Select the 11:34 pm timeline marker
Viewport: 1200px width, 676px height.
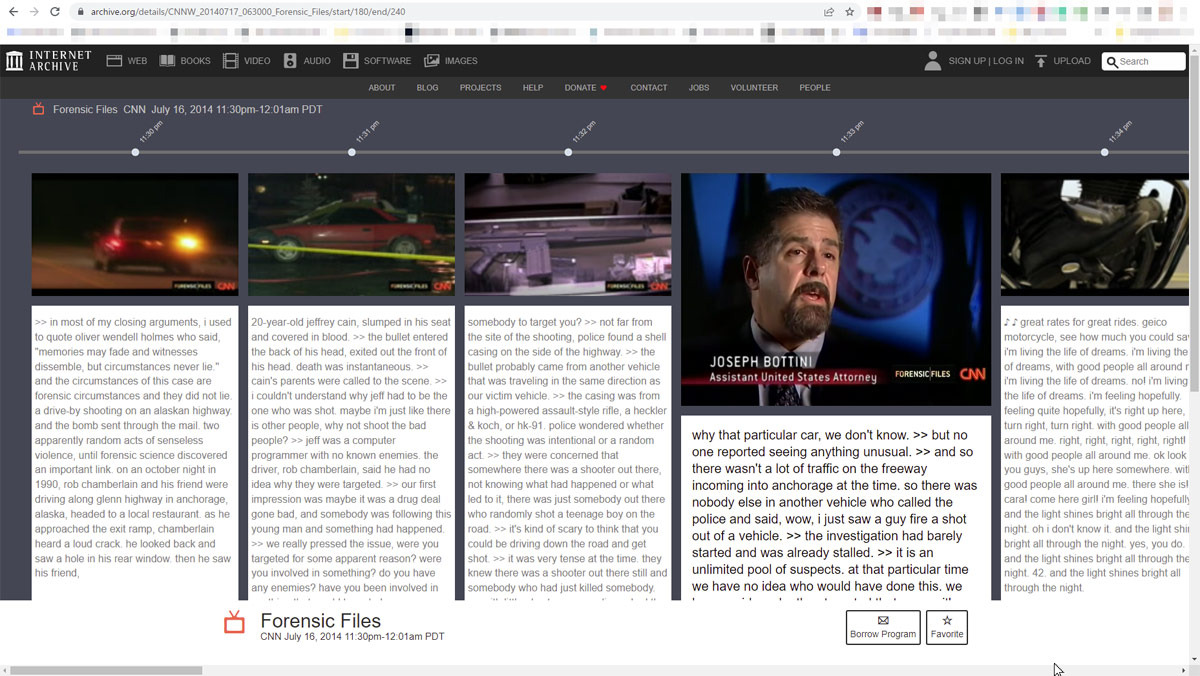pos(1105,152)
